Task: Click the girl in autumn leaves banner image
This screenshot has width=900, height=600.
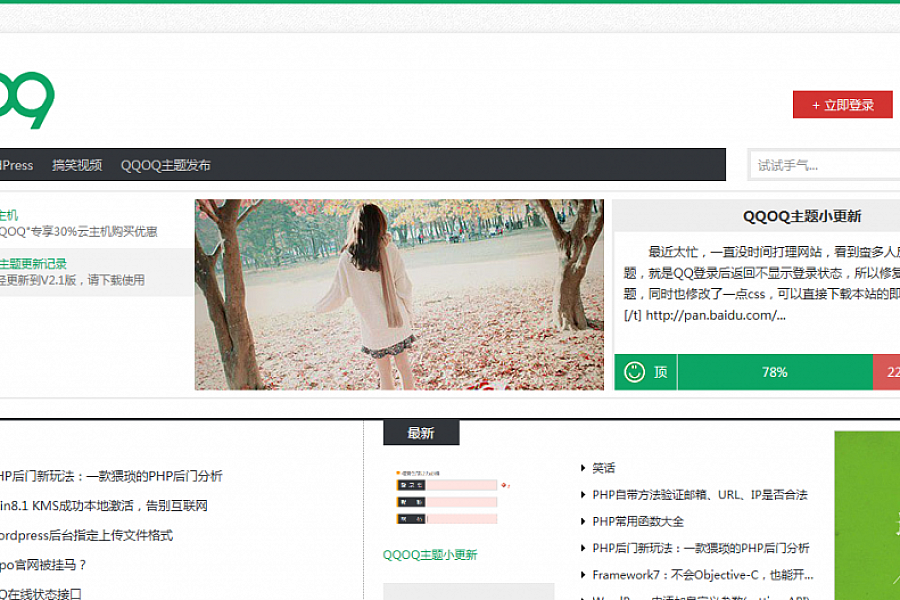Action: pos(399,295)
